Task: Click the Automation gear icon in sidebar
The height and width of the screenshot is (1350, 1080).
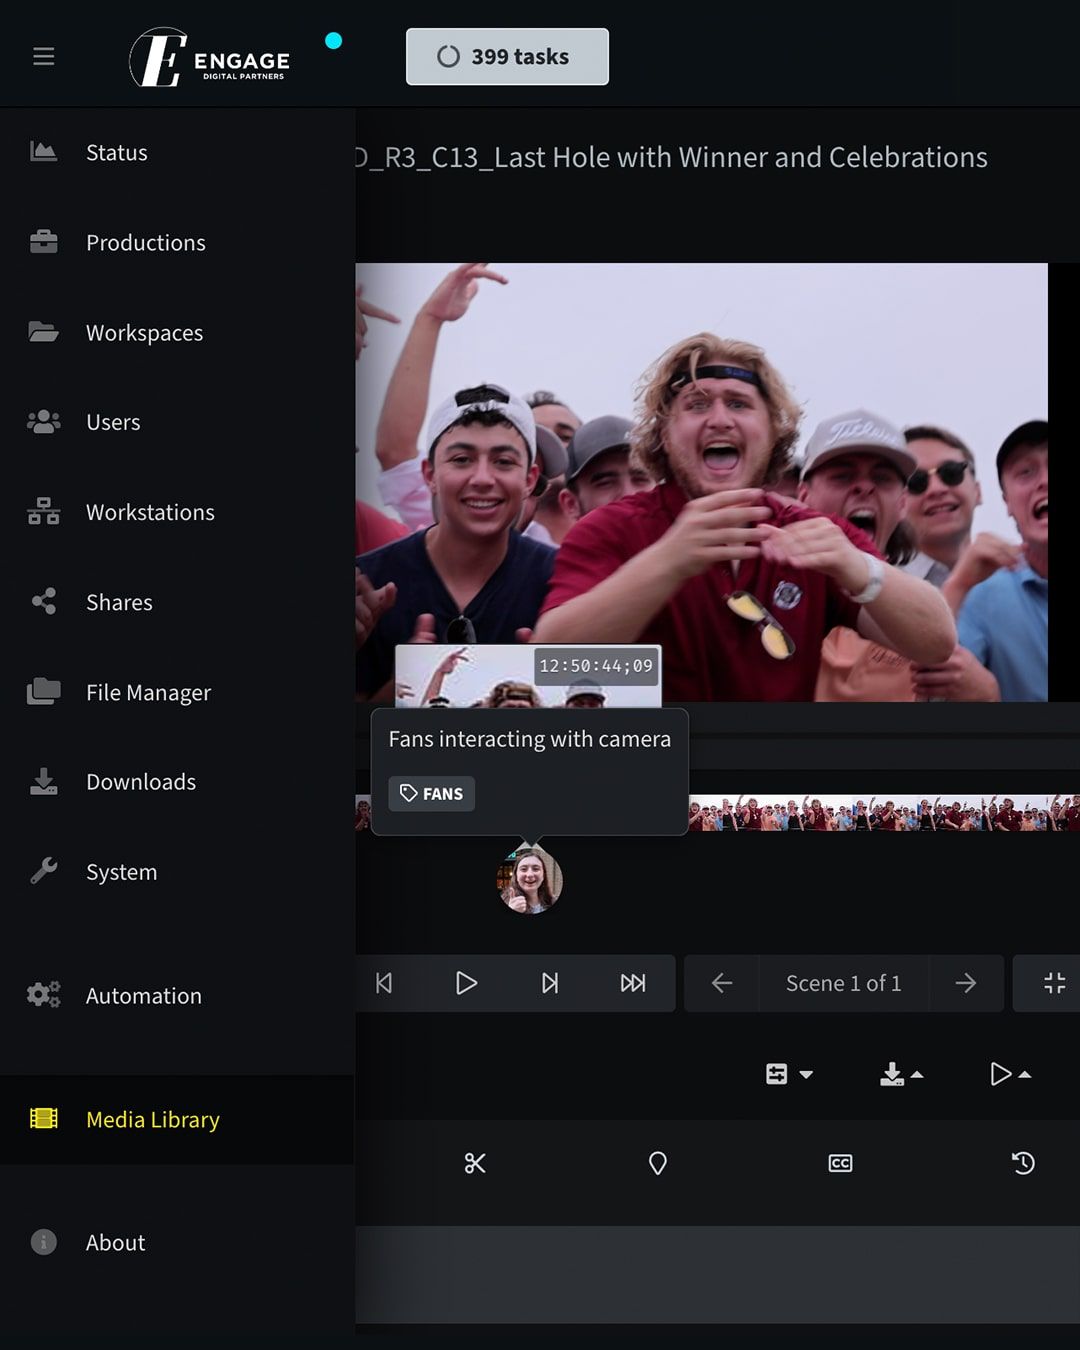Action: (43, 995)
